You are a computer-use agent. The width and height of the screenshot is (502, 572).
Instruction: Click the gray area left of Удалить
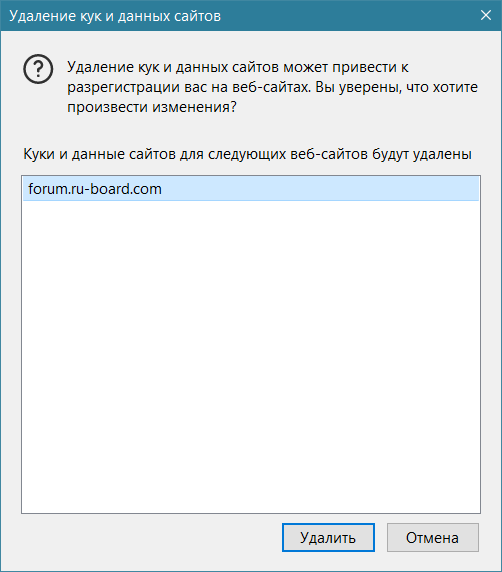coord(150,537)
